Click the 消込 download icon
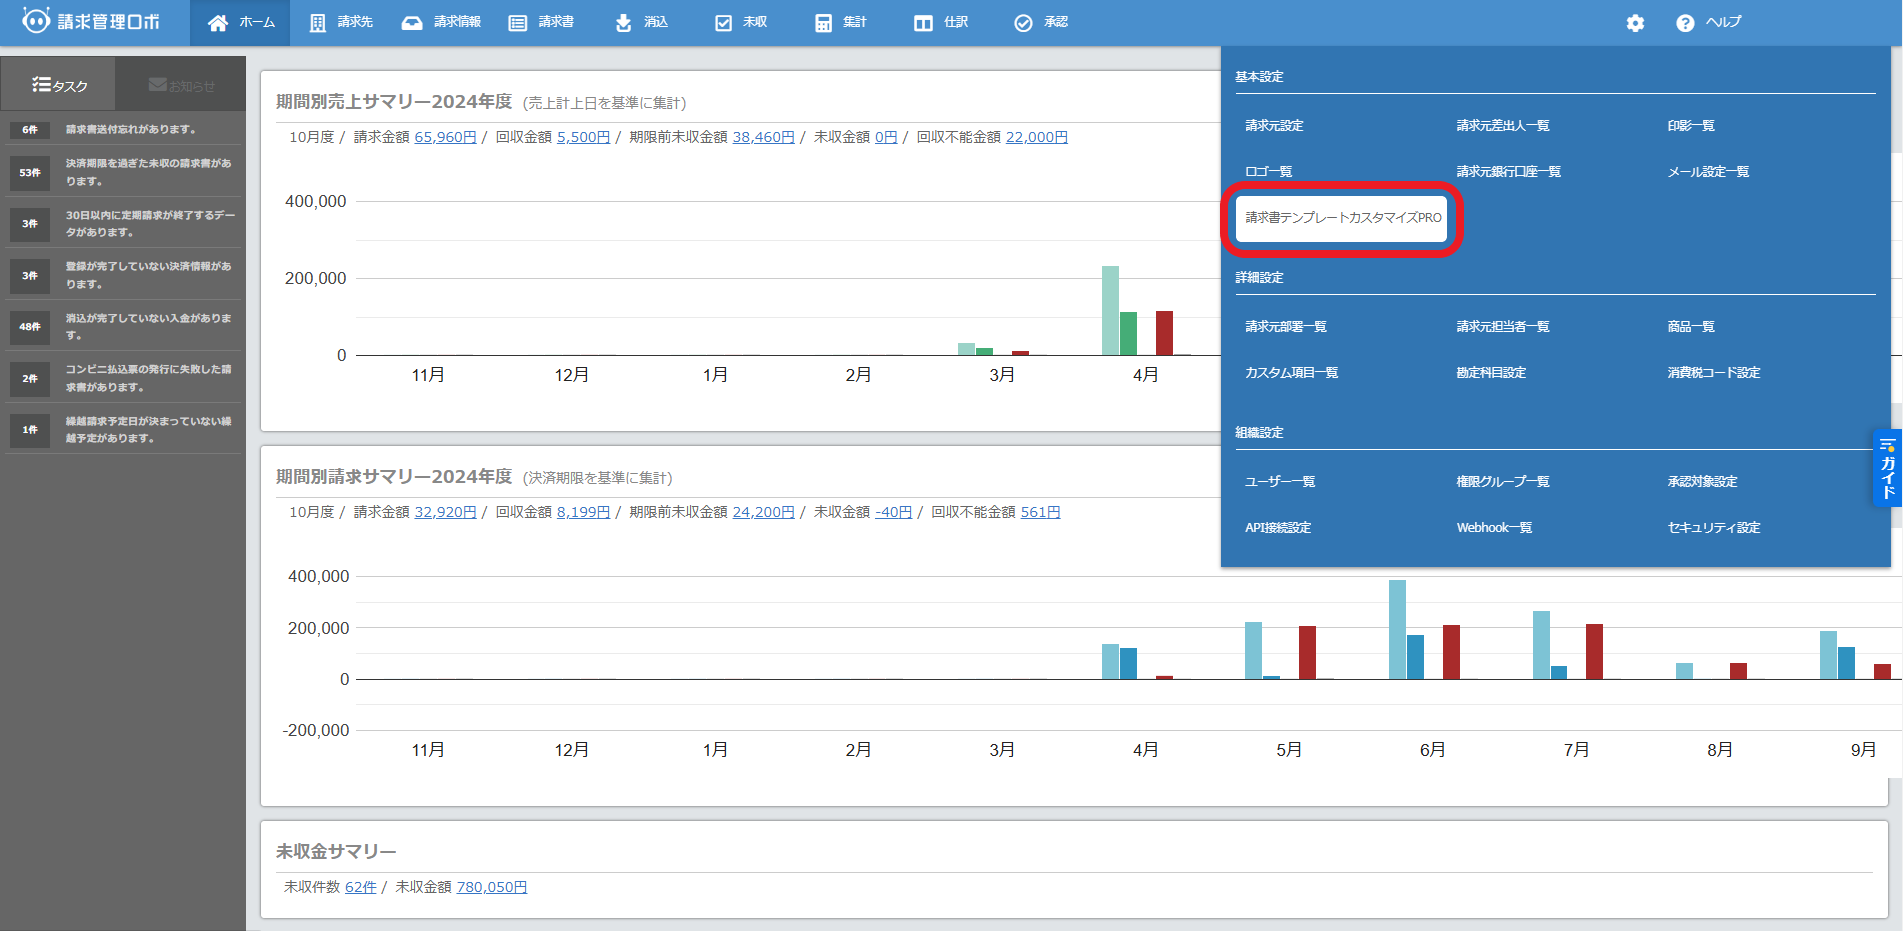The height and width of the screenshot is (931, 1903). [x=623, y=23]
